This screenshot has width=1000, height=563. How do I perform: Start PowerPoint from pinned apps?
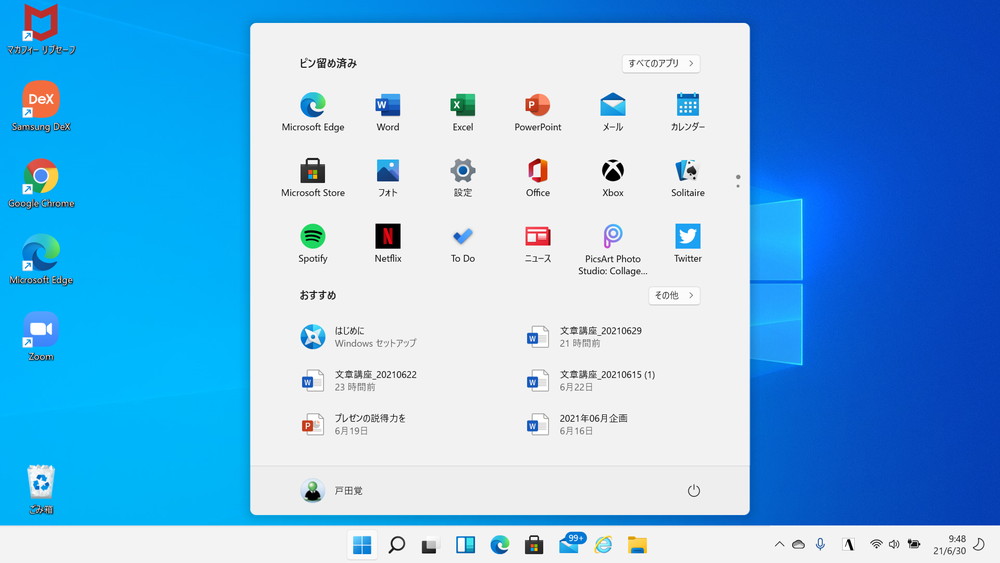[x=538, y=112]
